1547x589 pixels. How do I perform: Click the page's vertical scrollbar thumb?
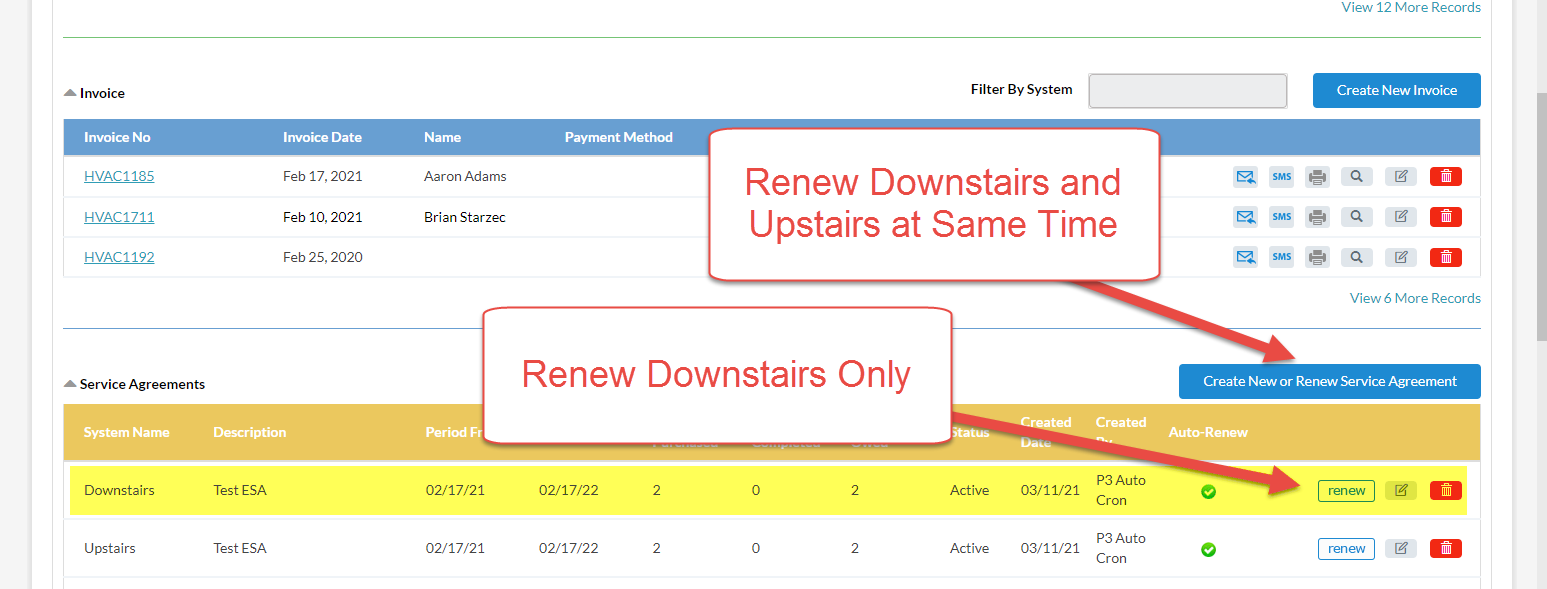coord(1540,210)
